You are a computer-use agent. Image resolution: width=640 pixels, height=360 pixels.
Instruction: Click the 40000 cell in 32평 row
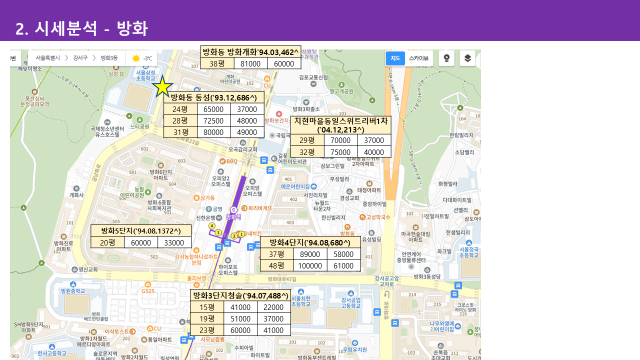click(374, 152)
